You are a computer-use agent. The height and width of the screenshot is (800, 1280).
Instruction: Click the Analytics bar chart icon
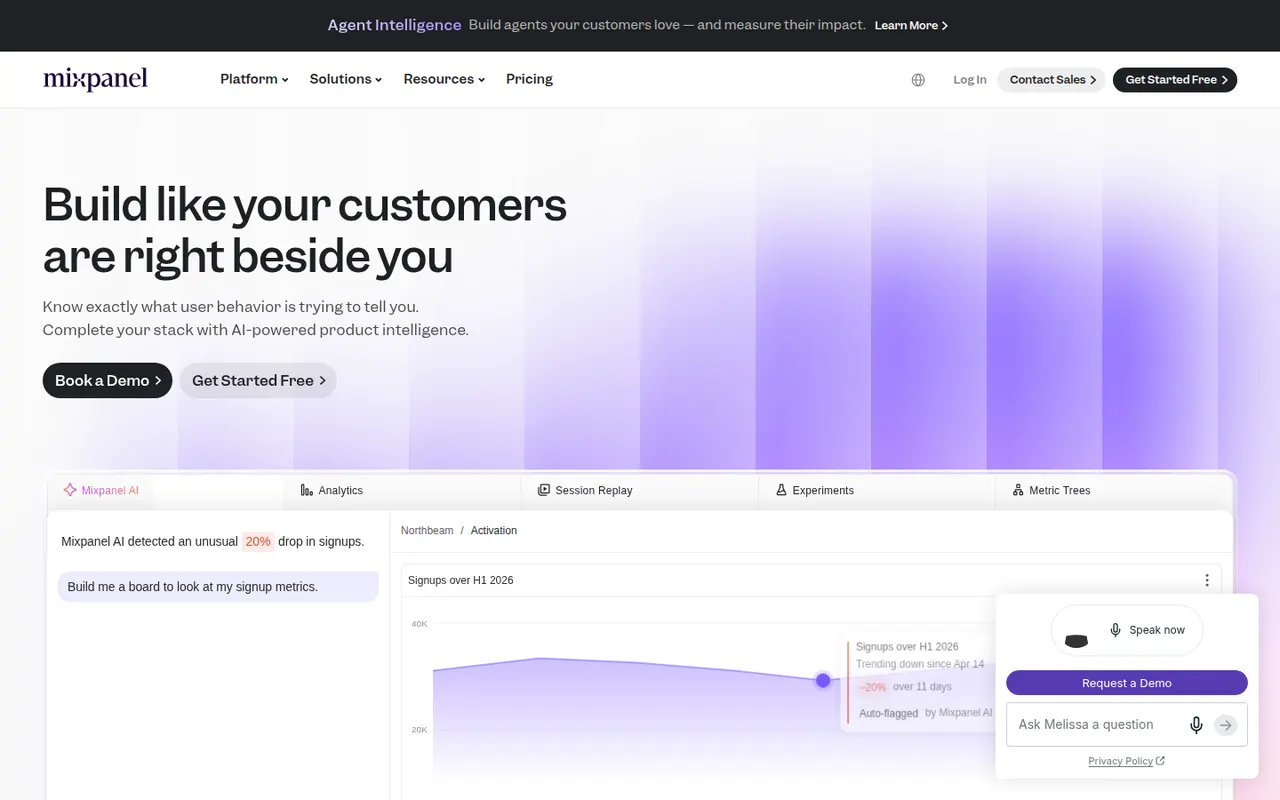[306, 490]
